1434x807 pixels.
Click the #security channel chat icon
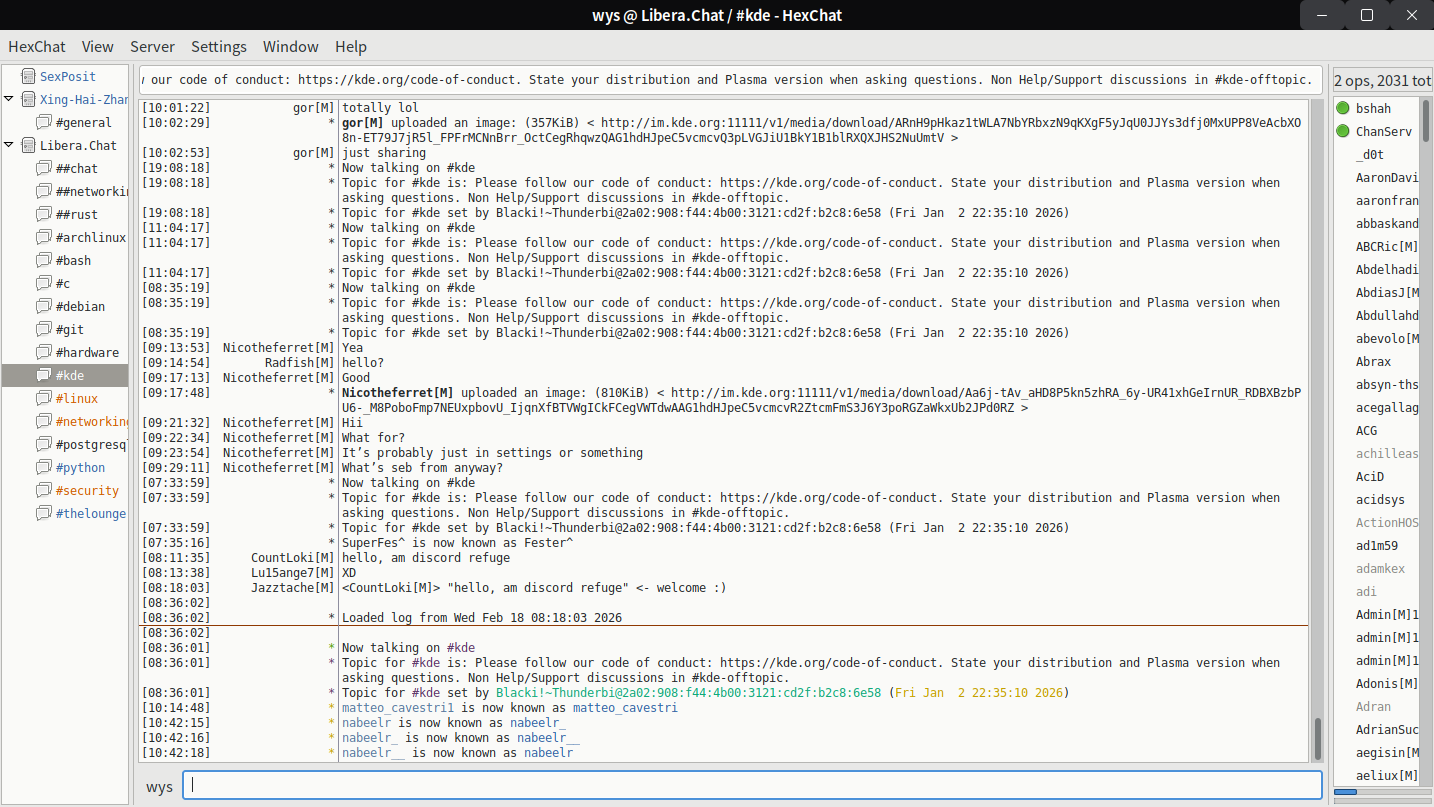pyautogui.click(x=43, y=490)
